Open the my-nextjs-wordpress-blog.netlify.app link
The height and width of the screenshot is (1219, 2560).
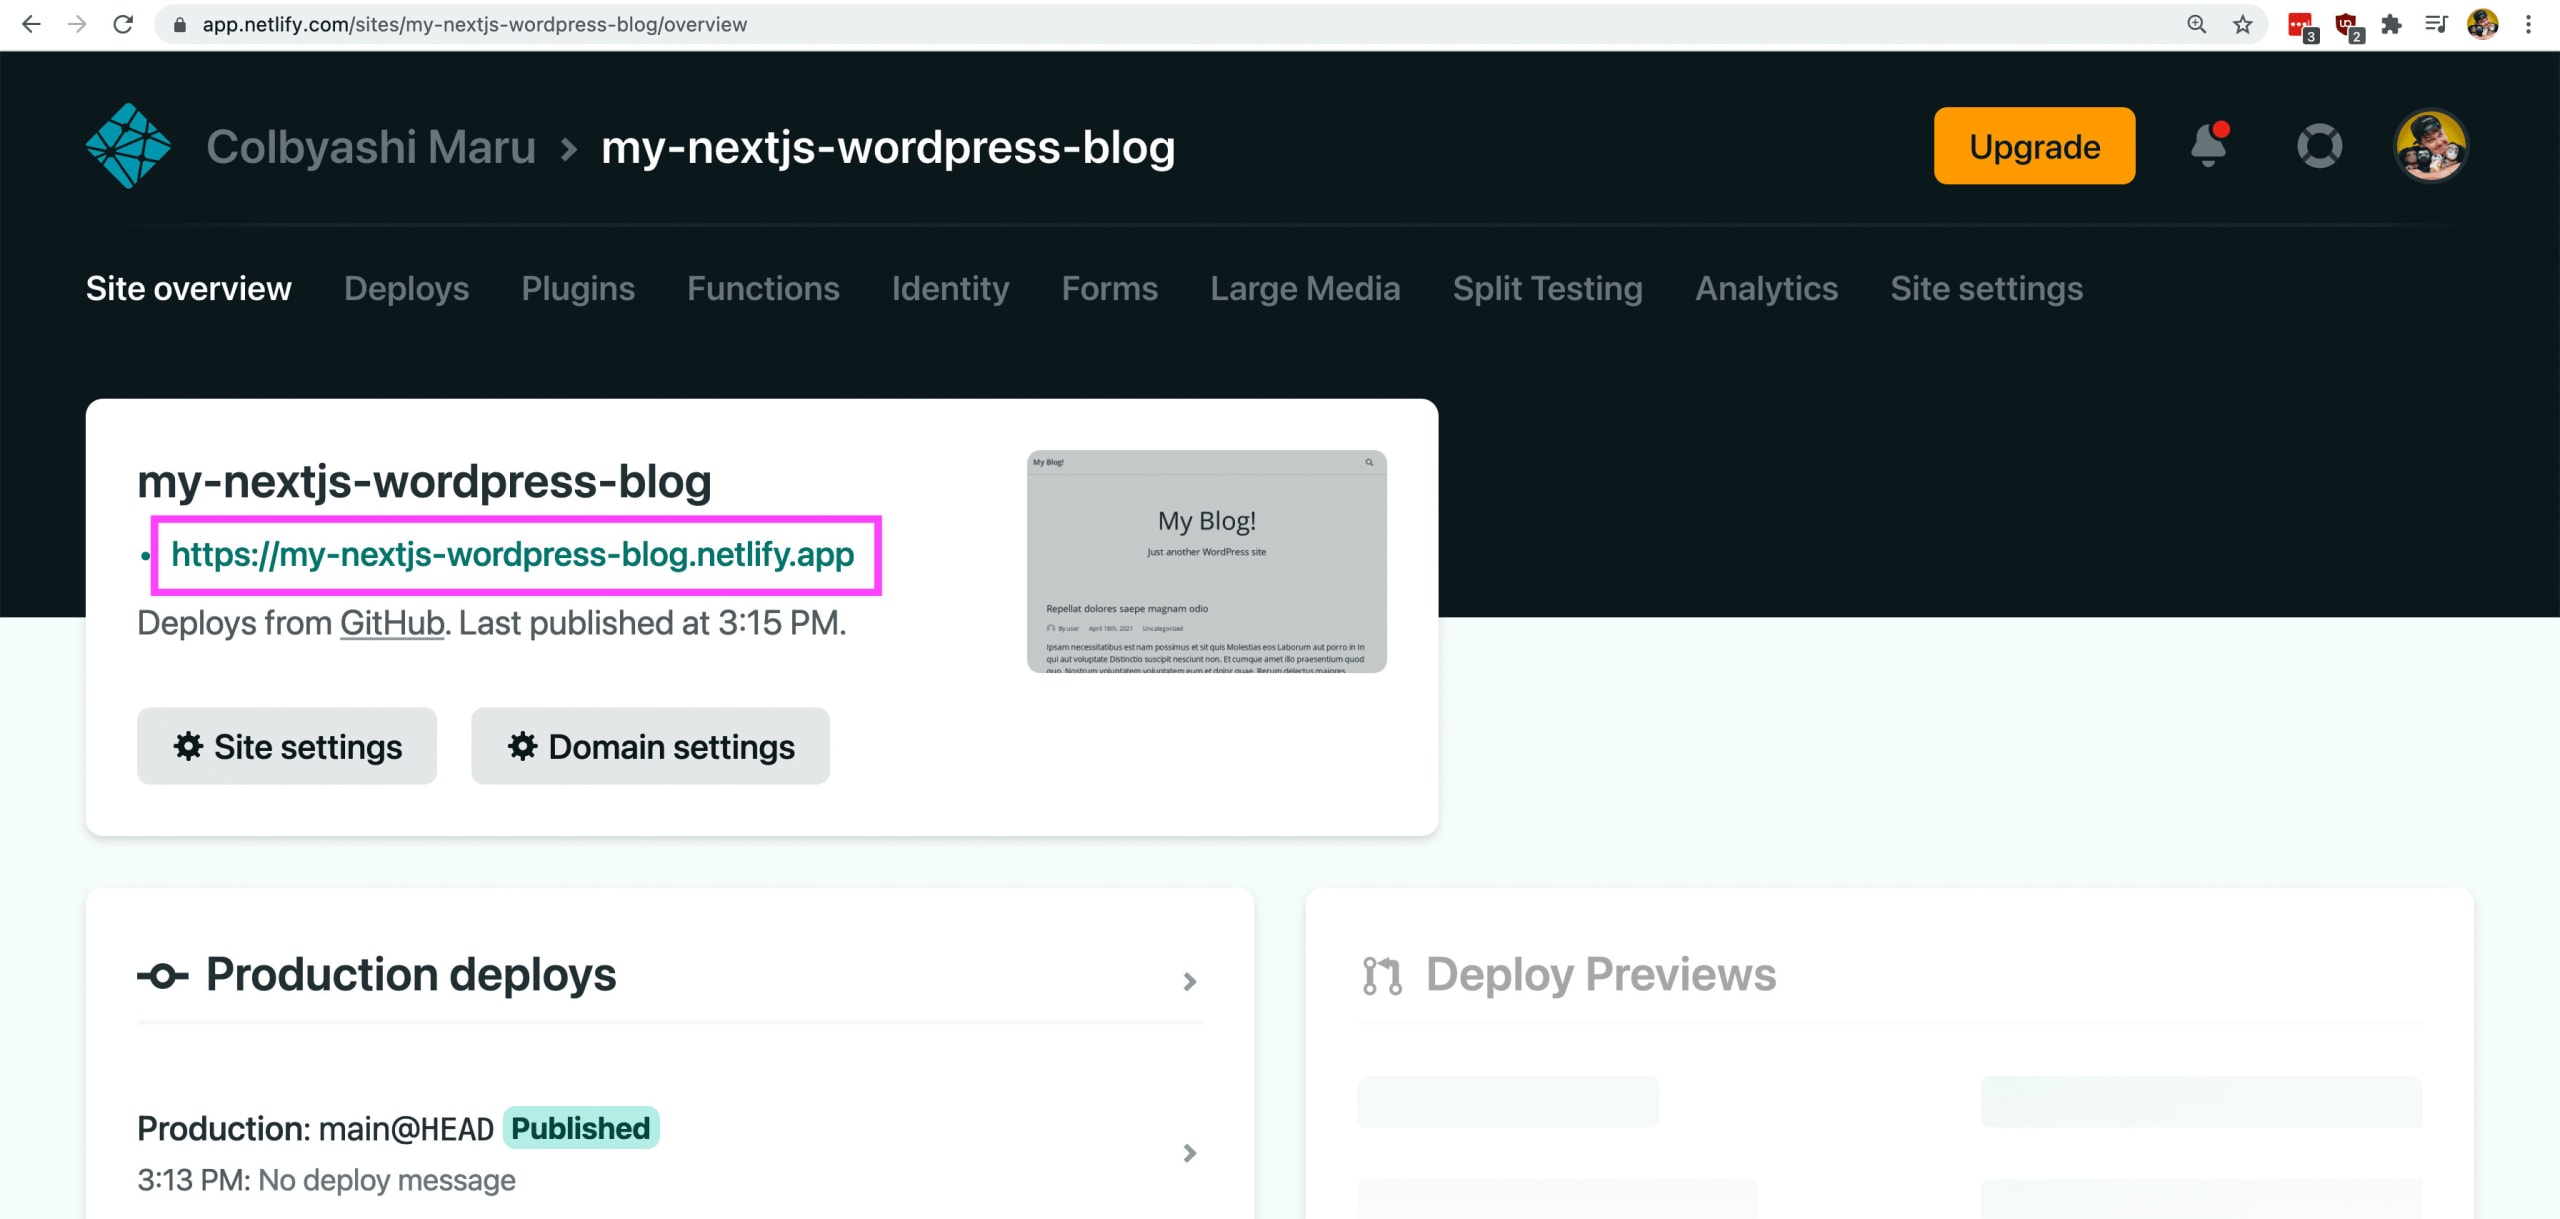click(512, 554)
